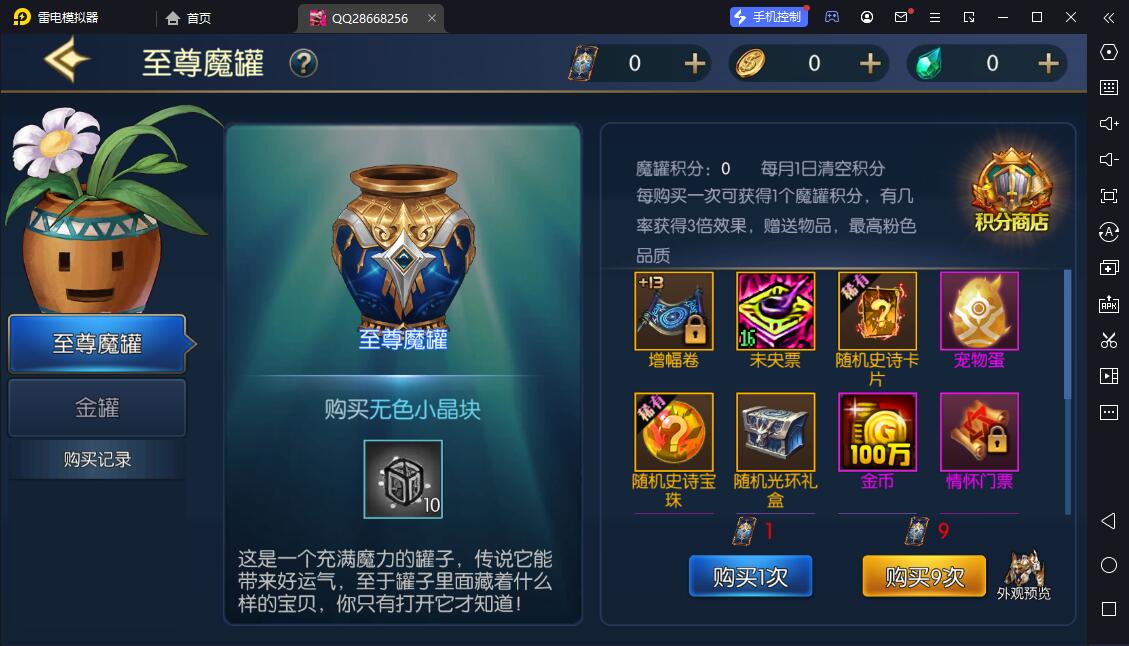Open the emulator hamburger menu
Image resolution: width=1129 pixels, height=646 pixels.
tap(935, 17)
